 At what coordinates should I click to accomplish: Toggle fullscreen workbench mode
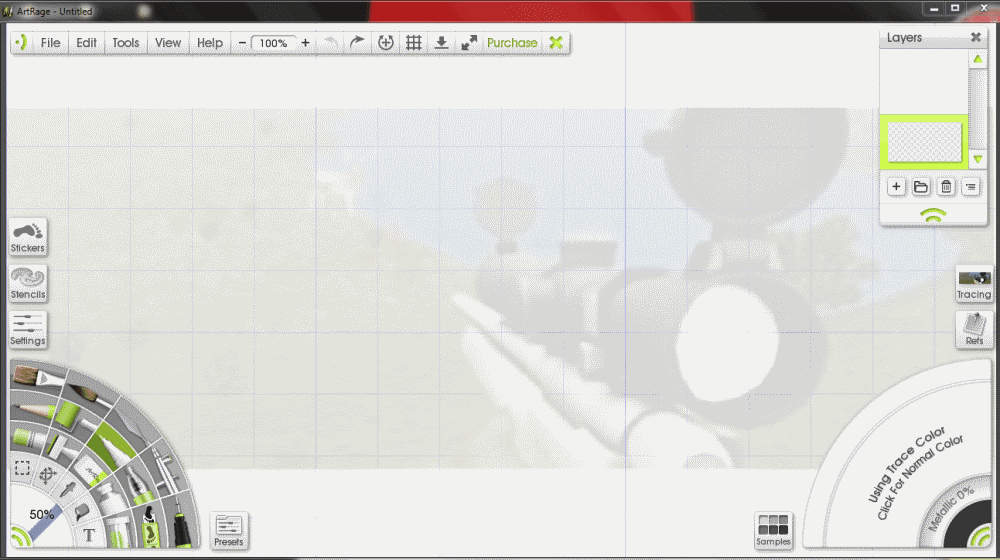coord(469,43)
